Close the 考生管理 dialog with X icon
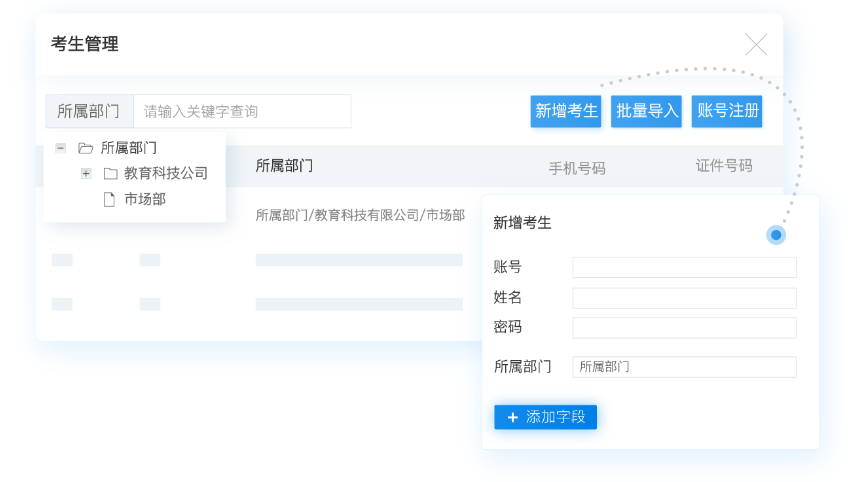 point(756,45)
